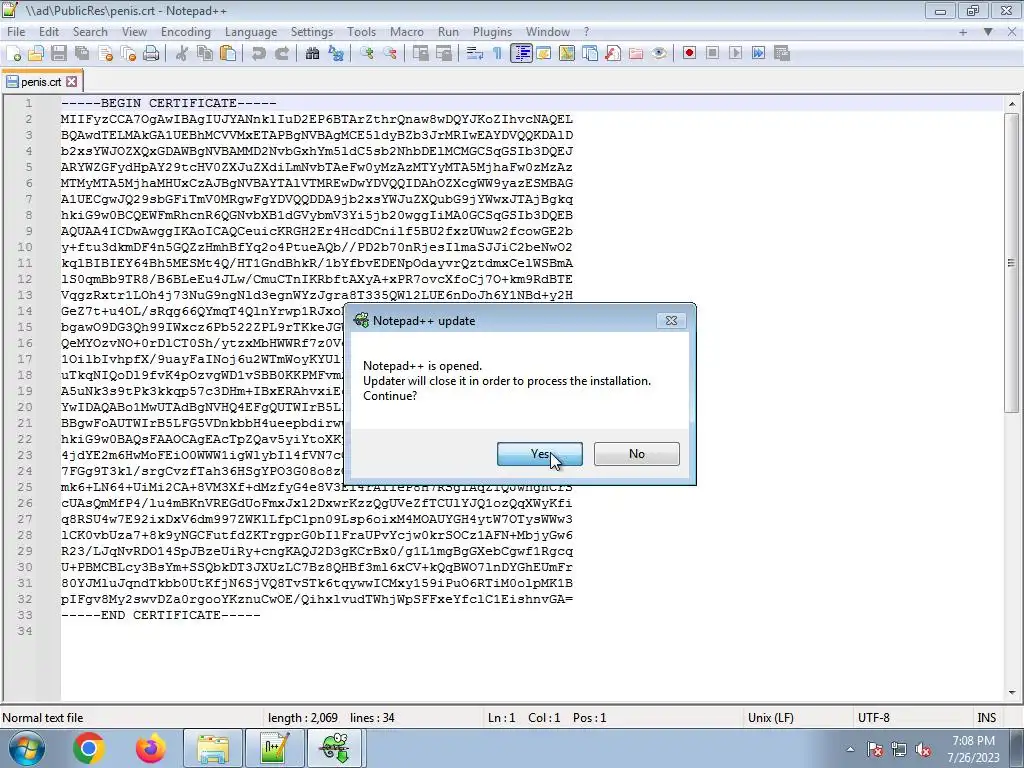The image size is (1024, 768).
Task: Click the Save floppy disk icon
Action: (x=59, y=54)
